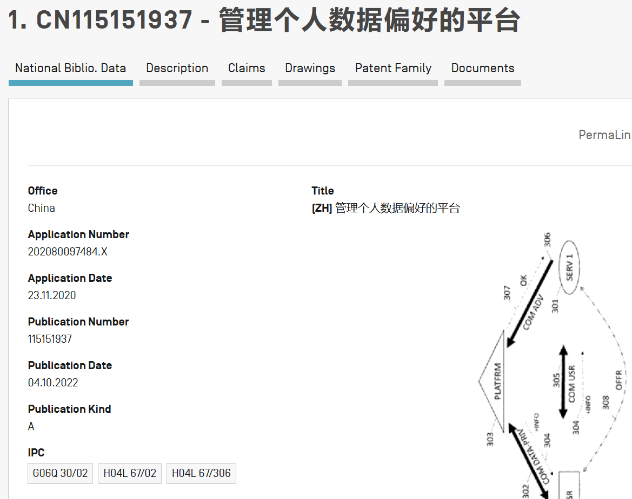Select the application date 23.11.2020
The width and height of the screenshot is (632, 499).
pyautogui.click(x=52, y=295)
